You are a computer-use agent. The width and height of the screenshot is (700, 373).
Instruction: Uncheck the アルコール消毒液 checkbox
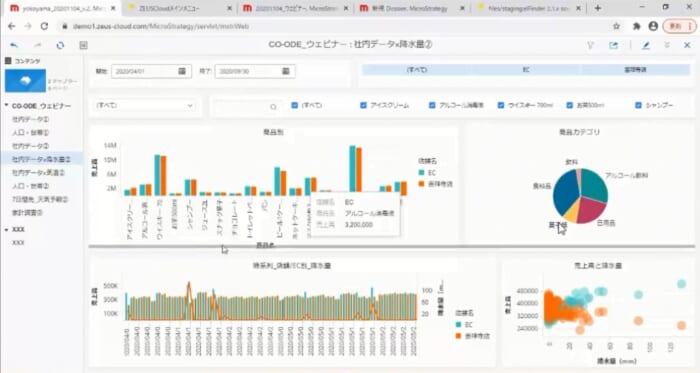pyautogui.click(x=432, y=105)
